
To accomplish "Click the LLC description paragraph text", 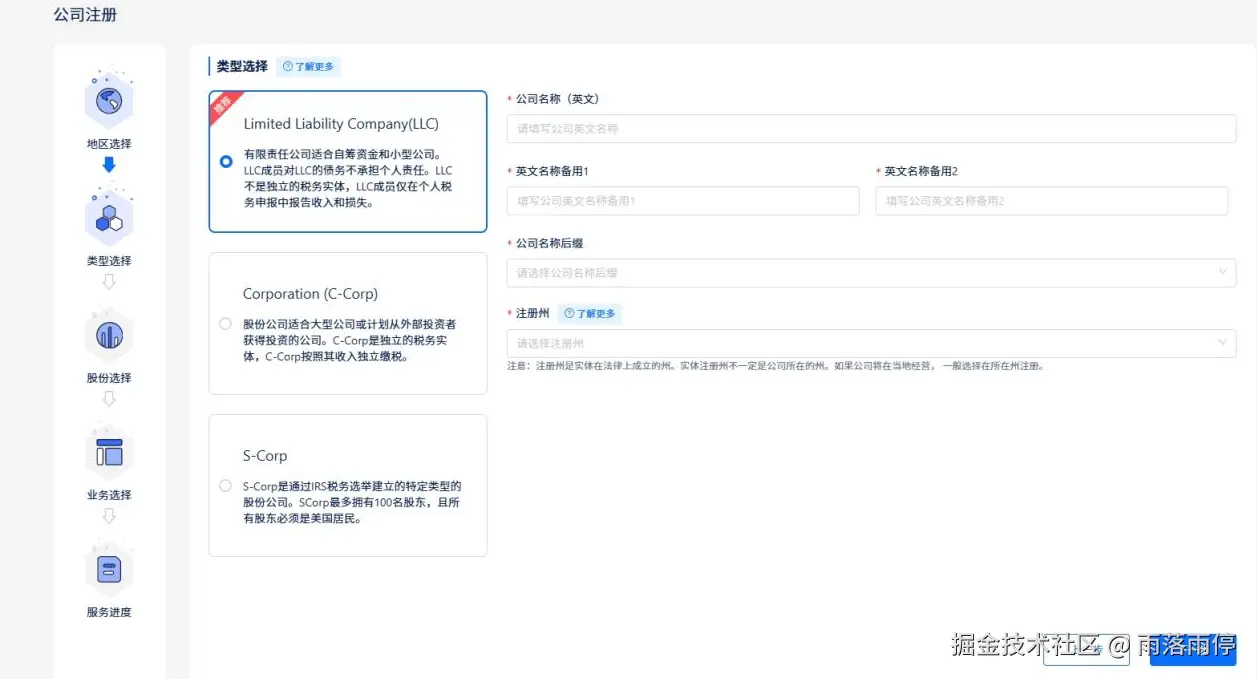I will coord(349,178).
